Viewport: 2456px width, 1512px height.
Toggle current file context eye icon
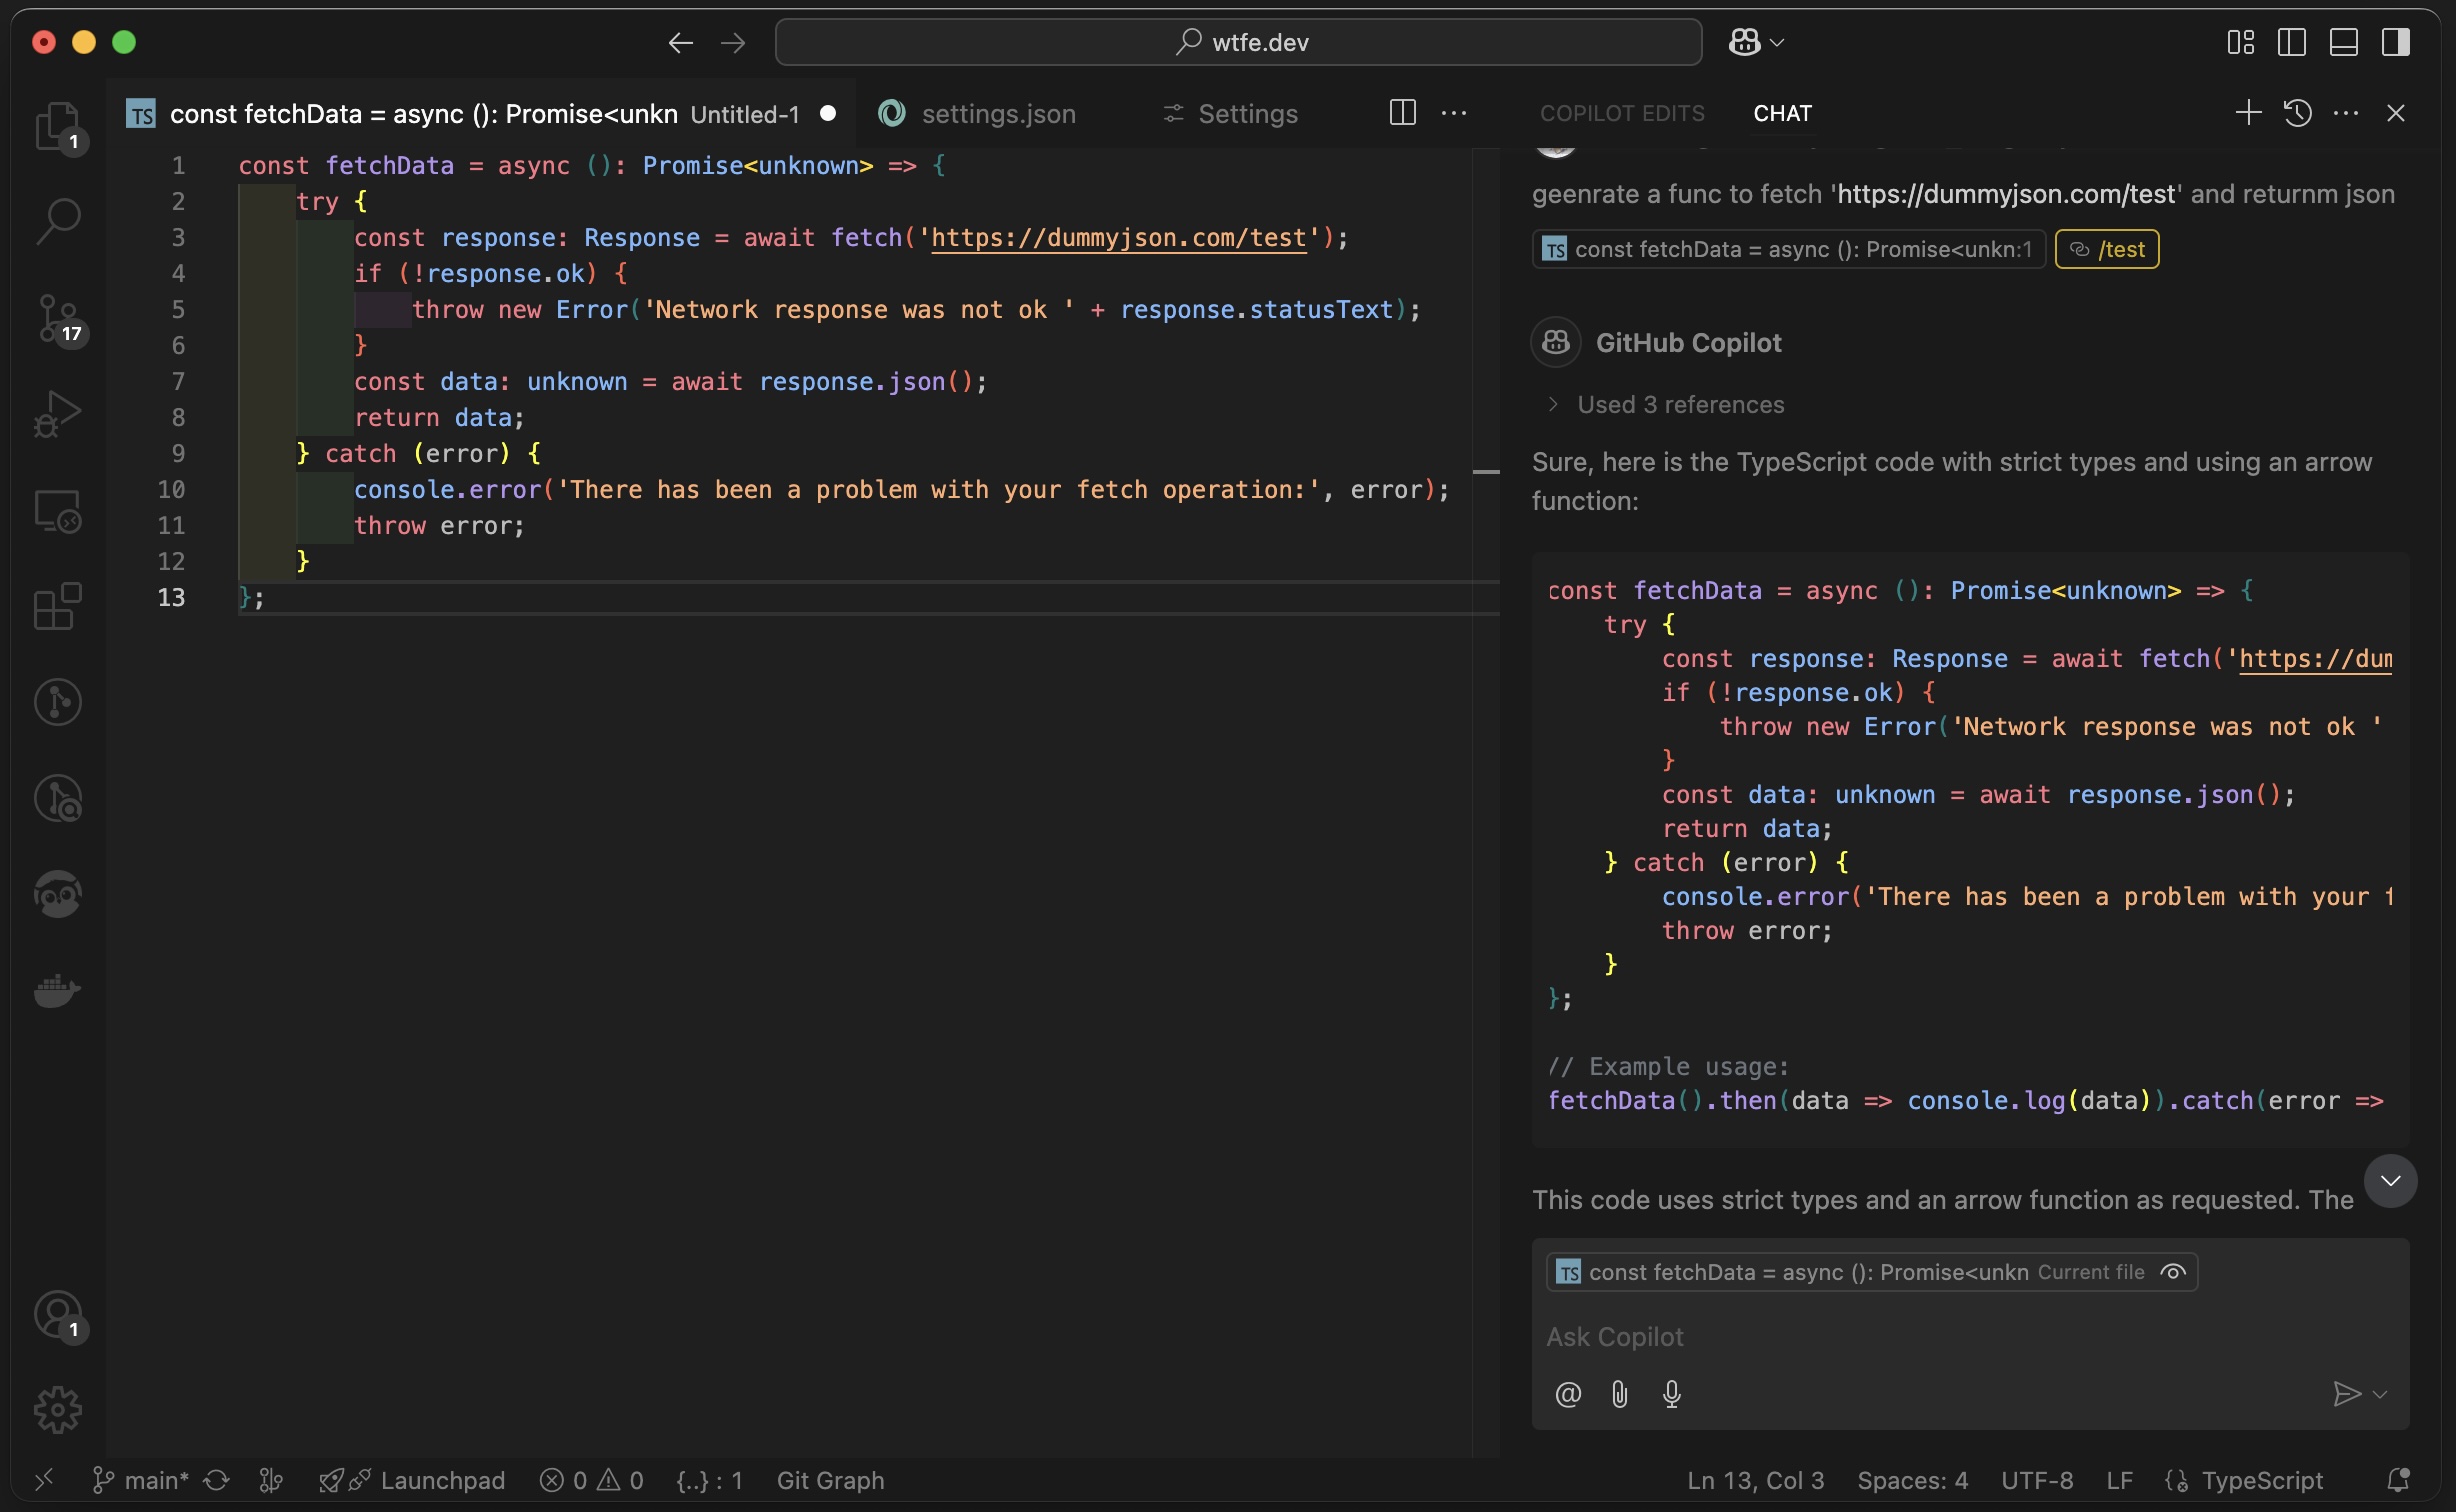(2173, 1272)
